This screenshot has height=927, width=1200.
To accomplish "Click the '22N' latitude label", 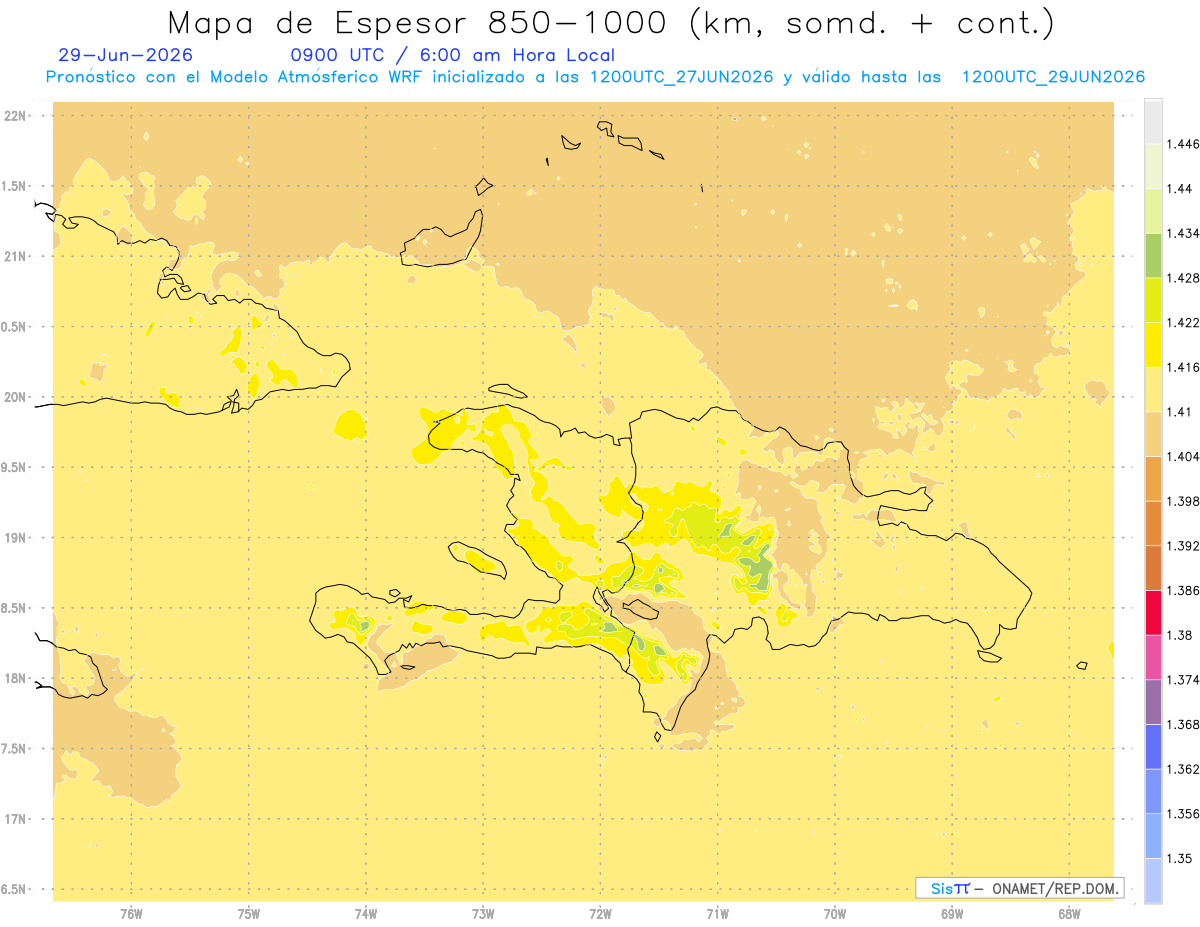I will [x=17, y=116].
